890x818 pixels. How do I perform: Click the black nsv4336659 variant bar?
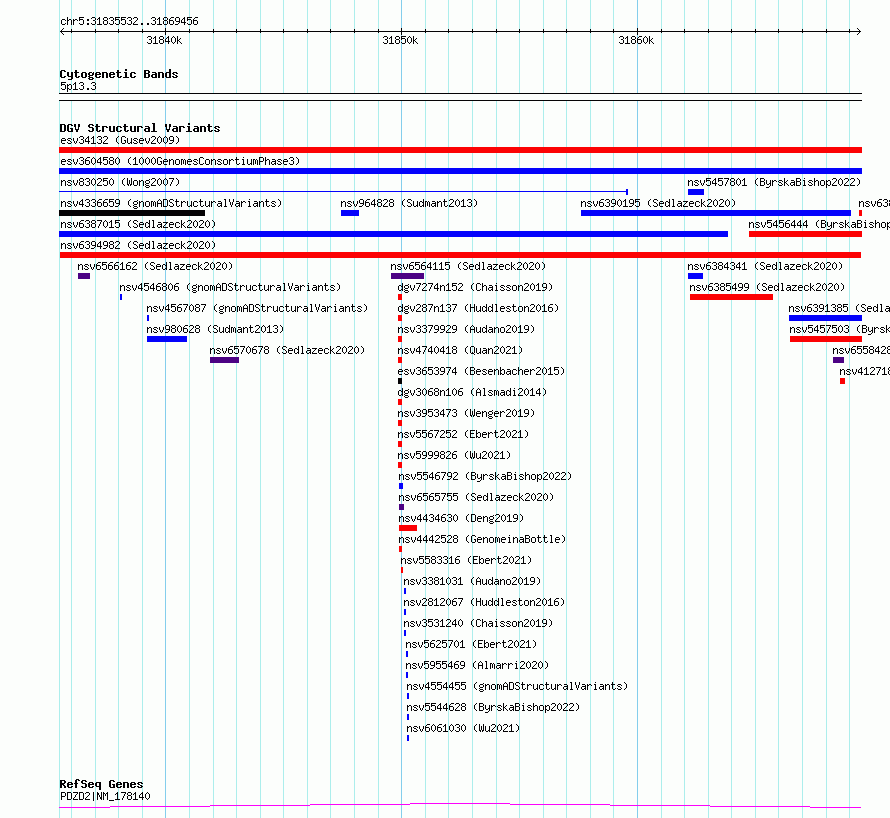point(132,213)
